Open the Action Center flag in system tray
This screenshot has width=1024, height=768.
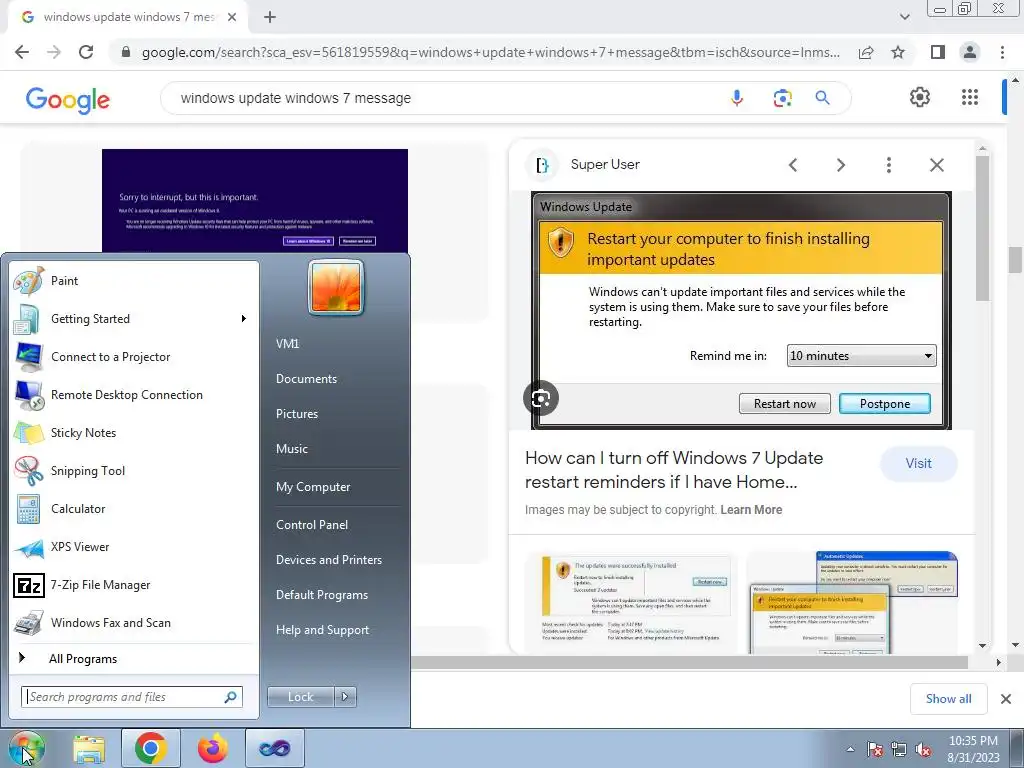(x=874, y=749)
